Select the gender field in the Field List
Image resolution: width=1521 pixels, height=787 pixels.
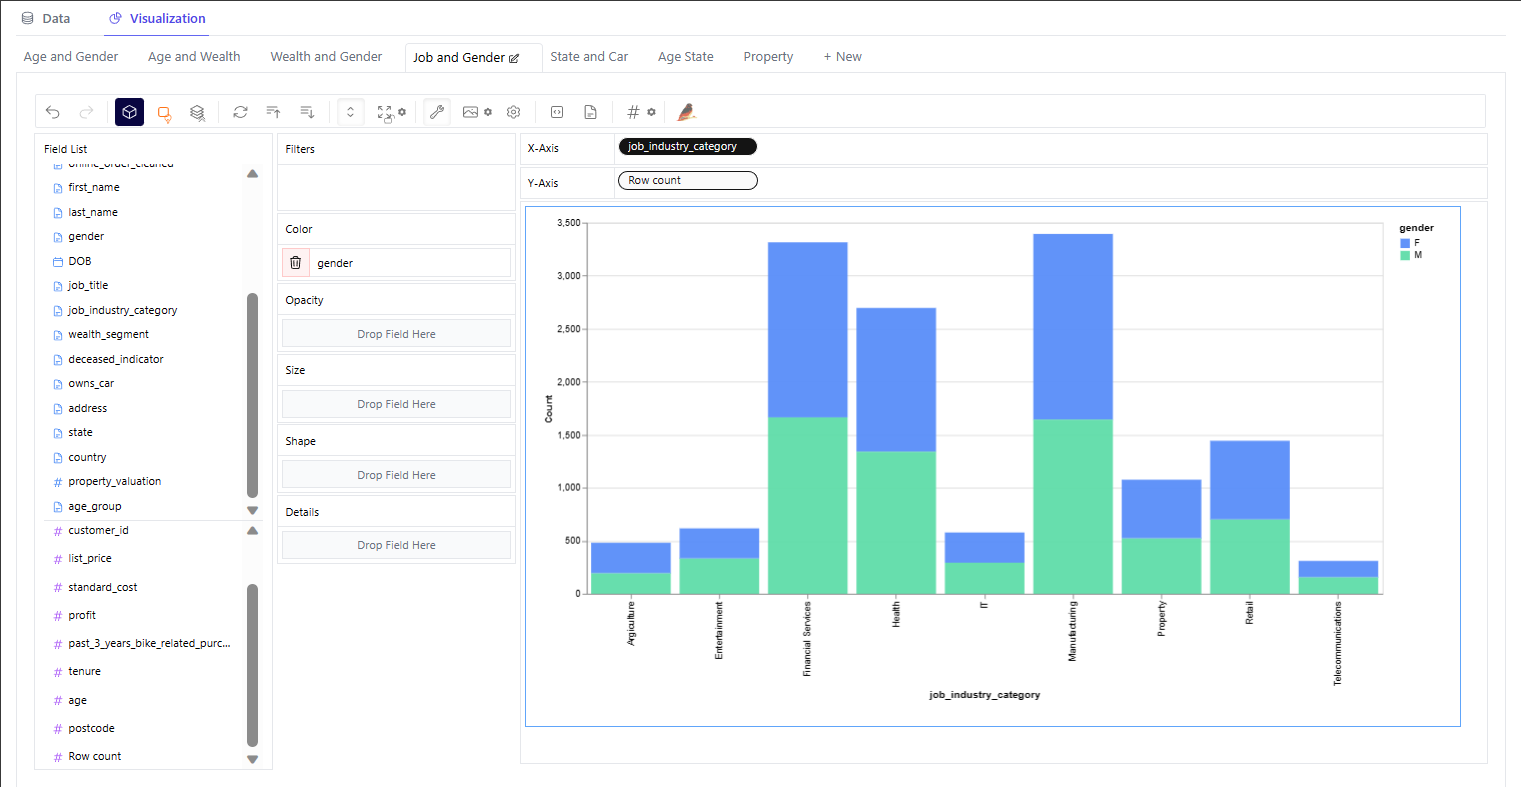click(86, 236)
